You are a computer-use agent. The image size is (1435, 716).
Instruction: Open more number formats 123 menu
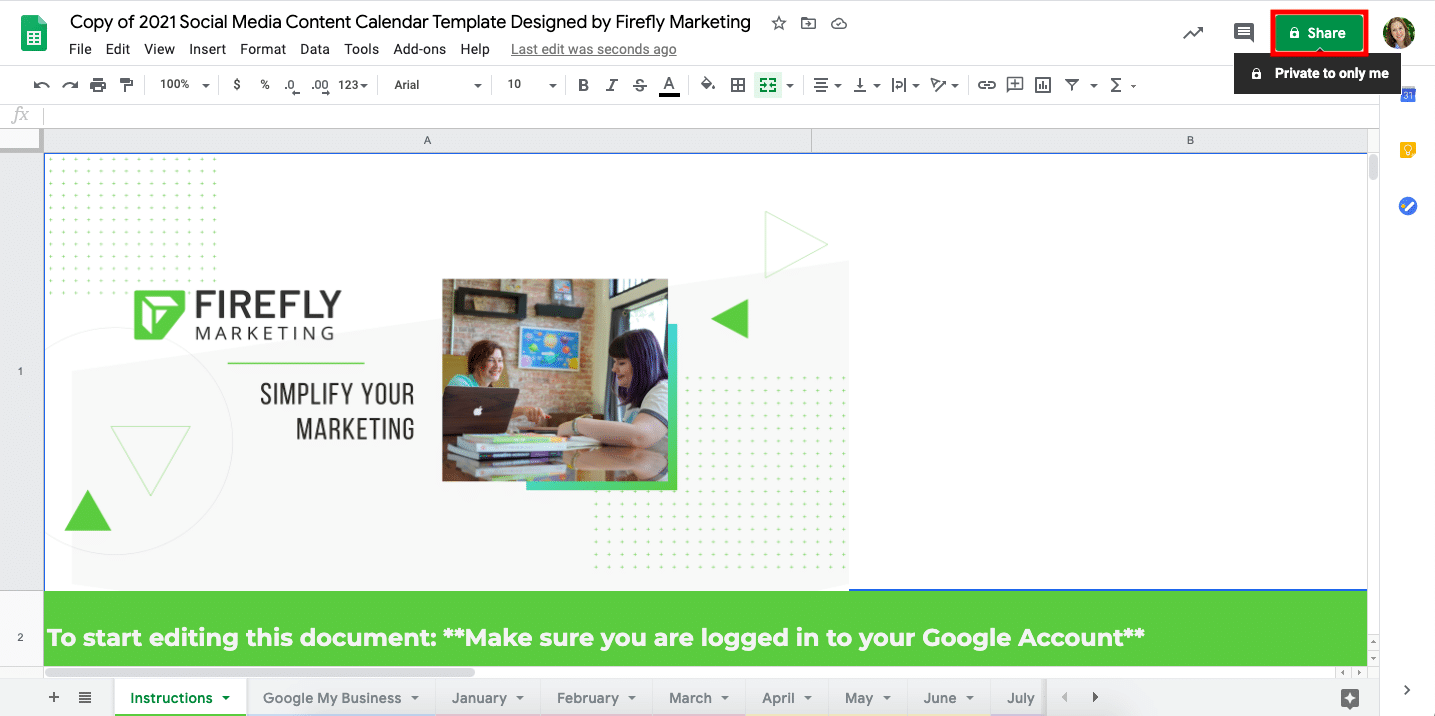coord(353,85)
